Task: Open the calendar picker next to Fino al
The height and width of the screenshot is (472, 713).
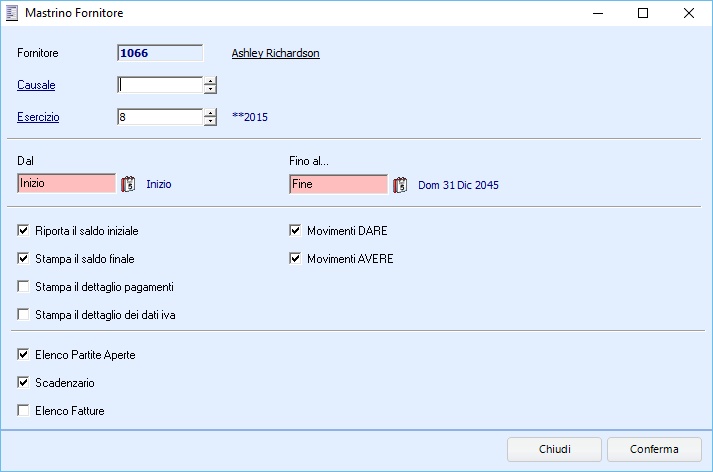Action: coord(400,185)
